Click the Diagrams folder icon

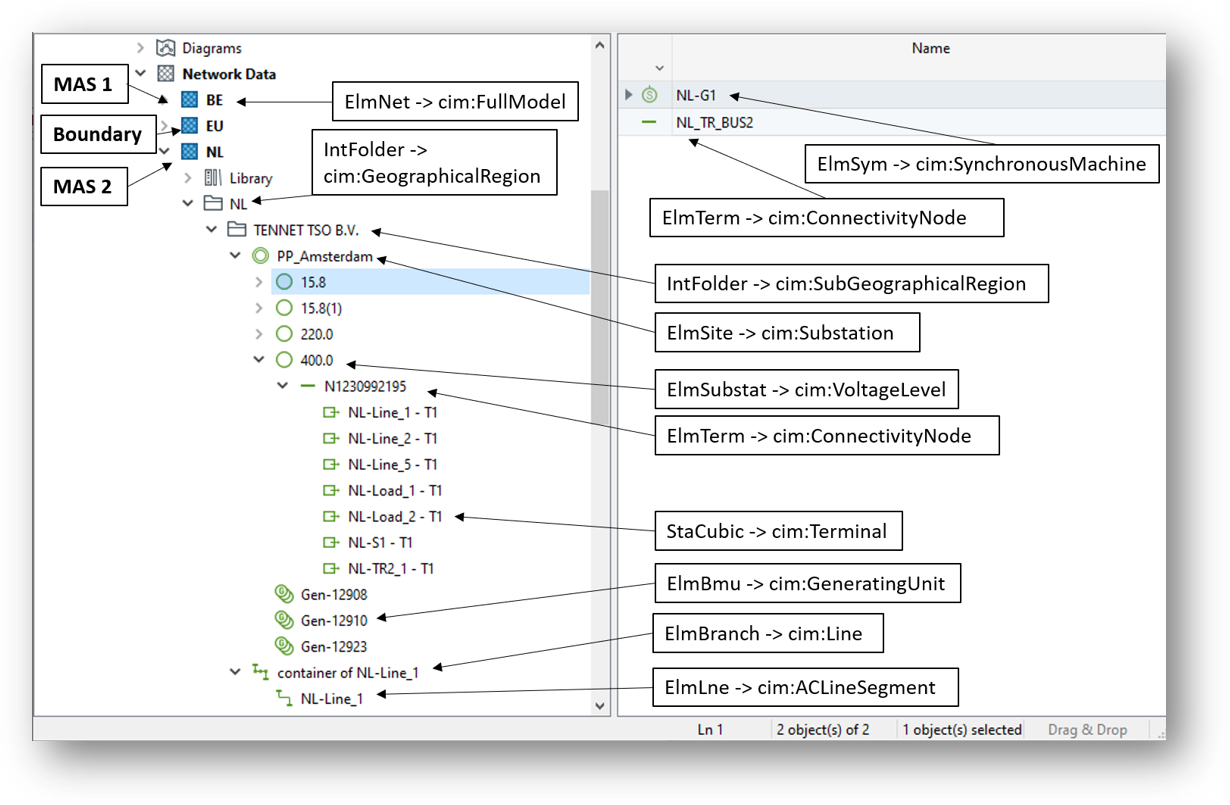point(166,48)
